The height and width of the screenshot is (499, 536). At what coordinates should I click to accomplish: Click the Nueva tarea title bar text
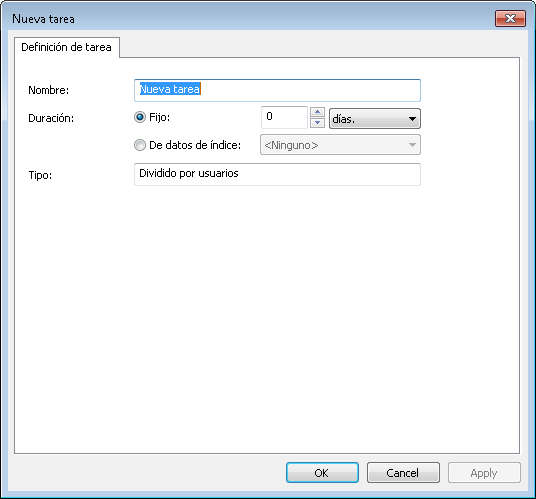point(43,19)
